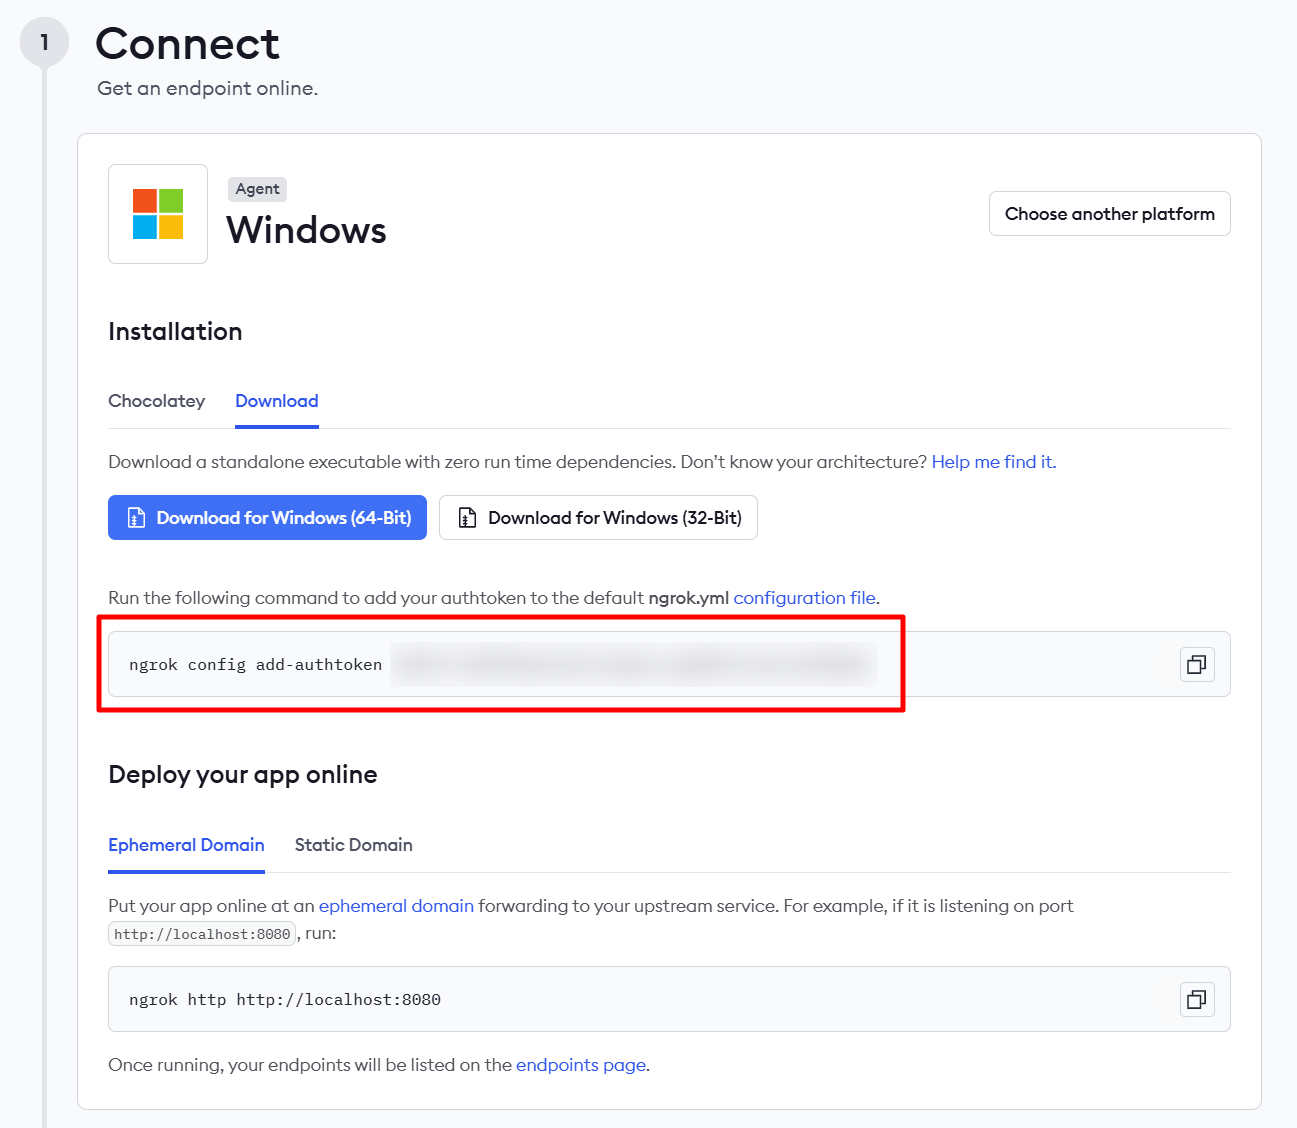Select the Ephemeral Domain tab
1297x1128 pixels.
pyautogui.click(x=186, y=845)
